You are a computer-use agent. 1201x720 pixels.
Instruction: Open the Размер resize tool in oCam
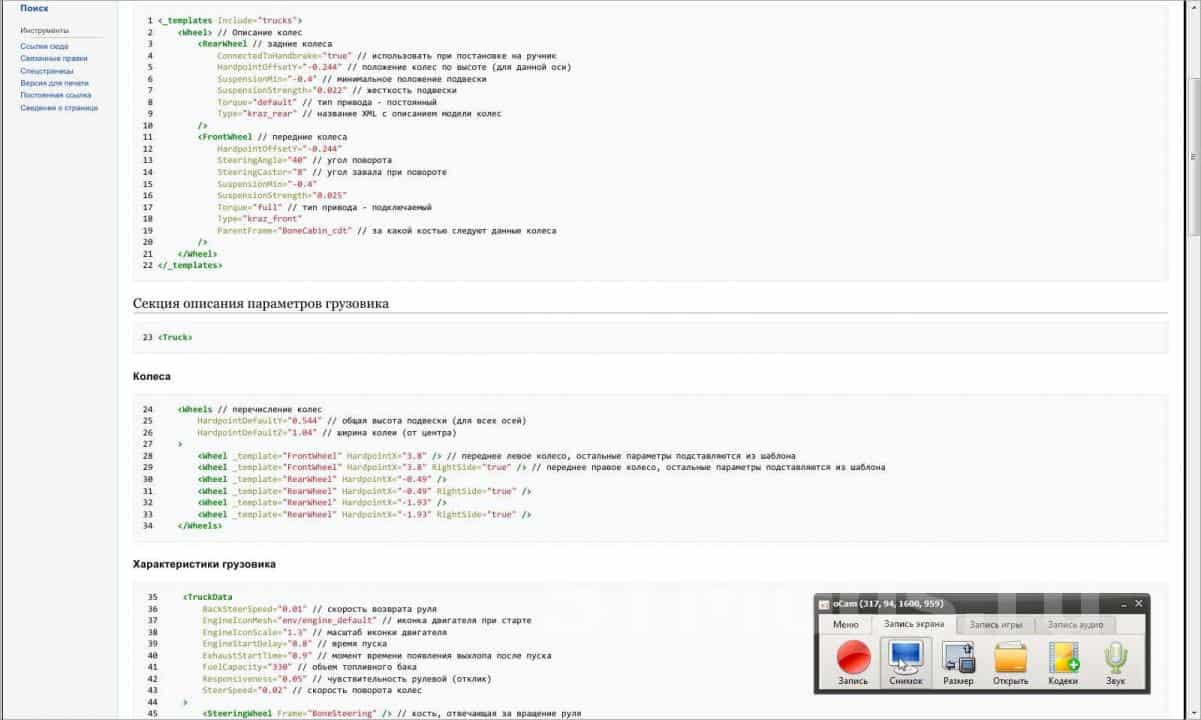coord(957,660)
